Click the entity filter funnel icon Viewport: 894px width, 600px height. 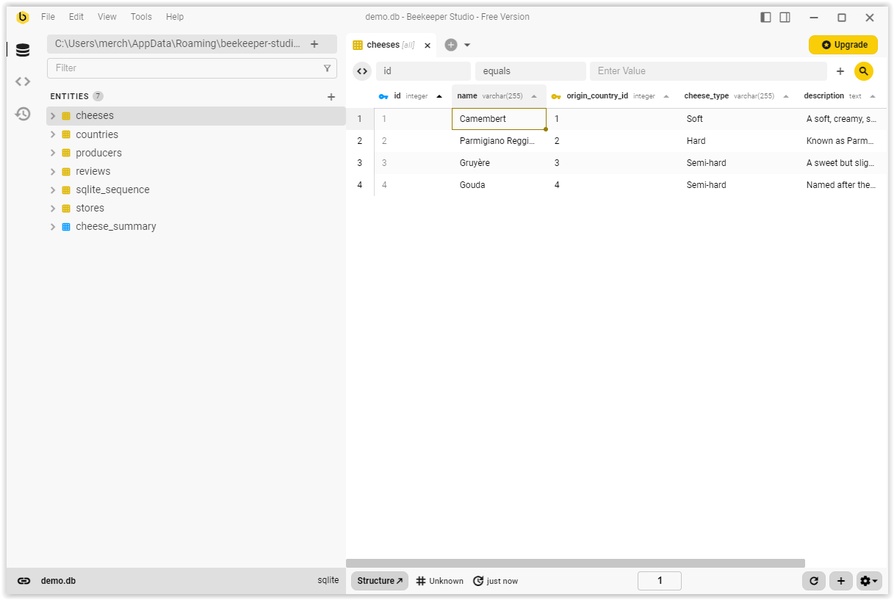tap(327, 68)
